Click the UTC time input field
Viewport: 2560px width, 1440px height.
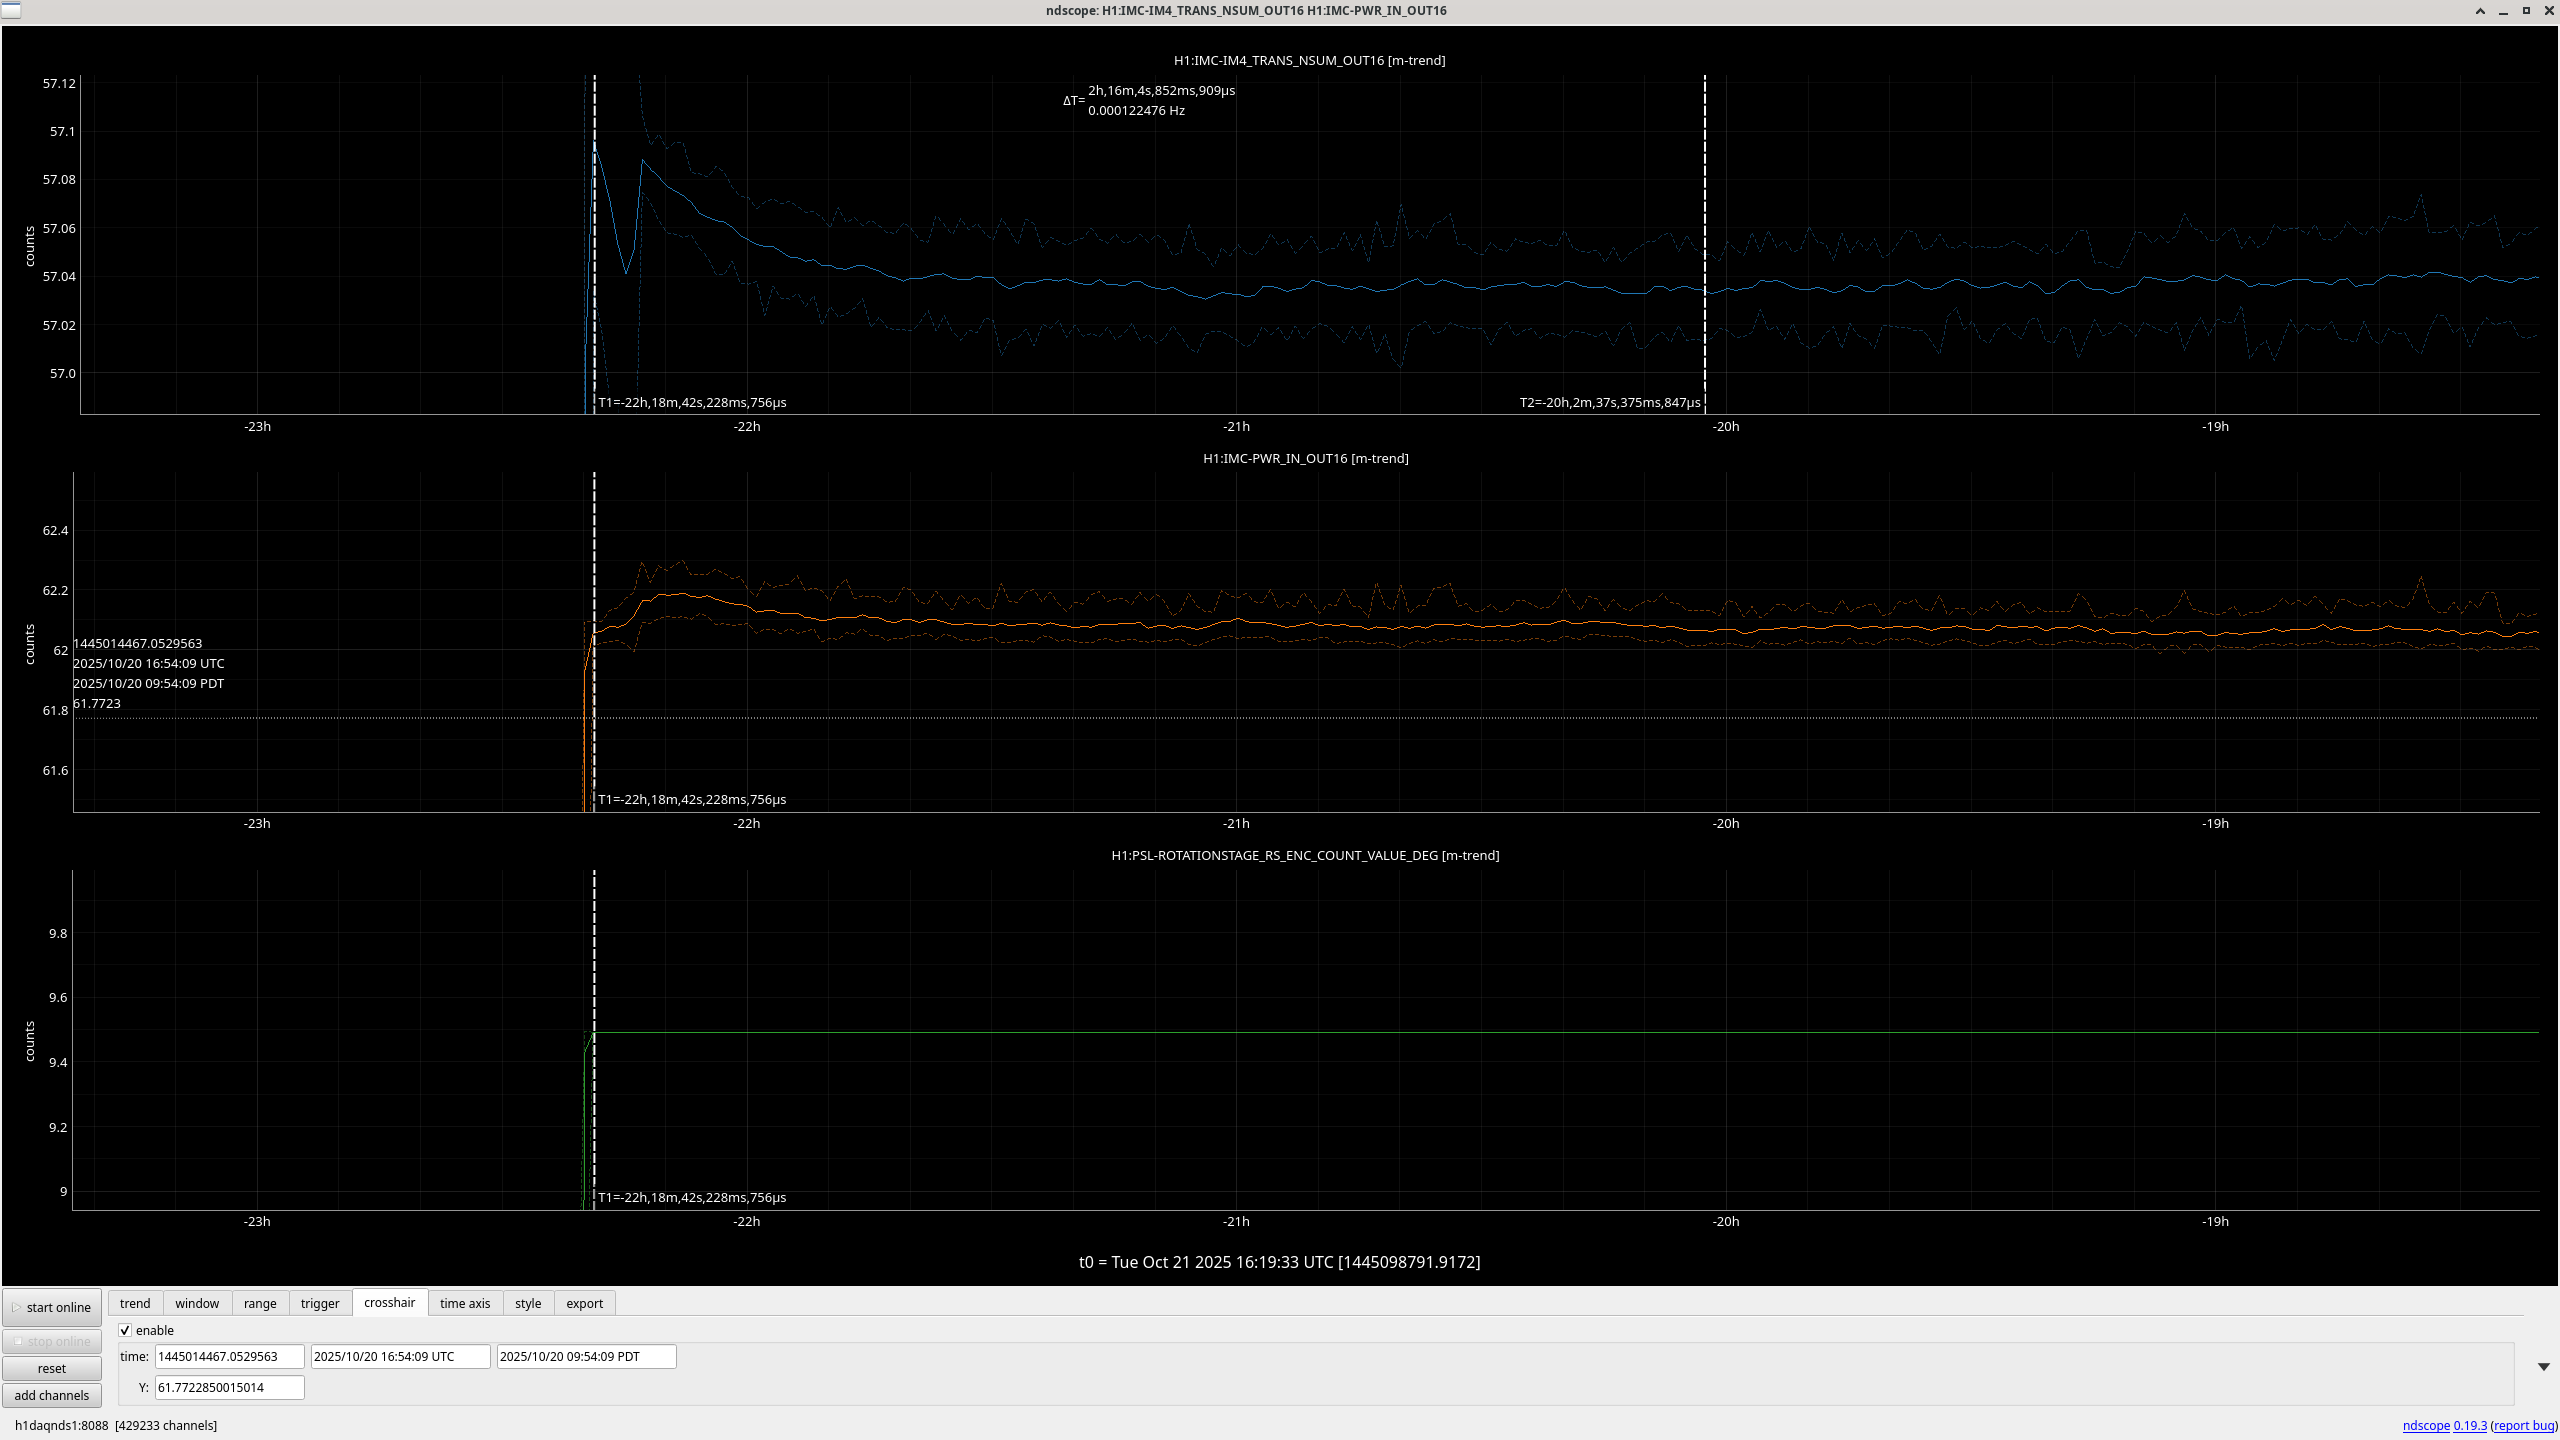(400, 1356)
